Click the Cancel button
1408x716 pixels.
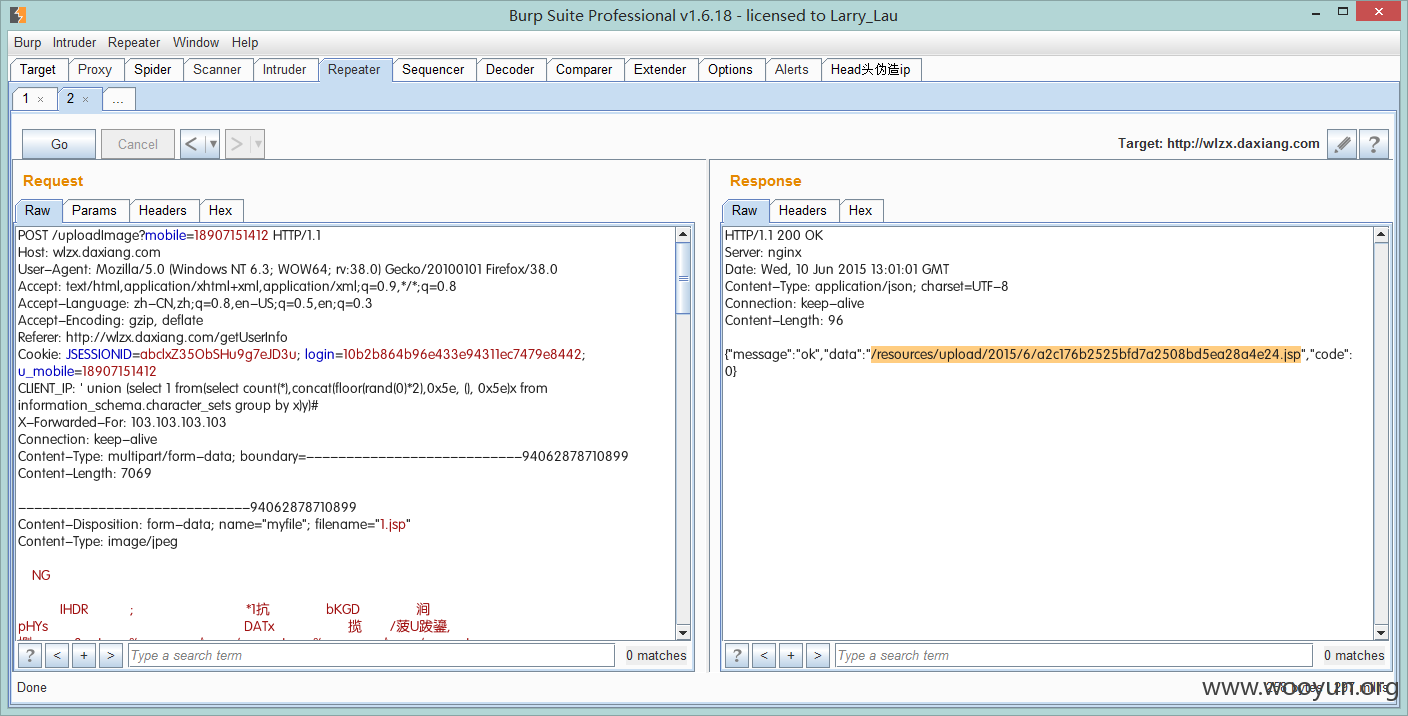pos(138,144)
